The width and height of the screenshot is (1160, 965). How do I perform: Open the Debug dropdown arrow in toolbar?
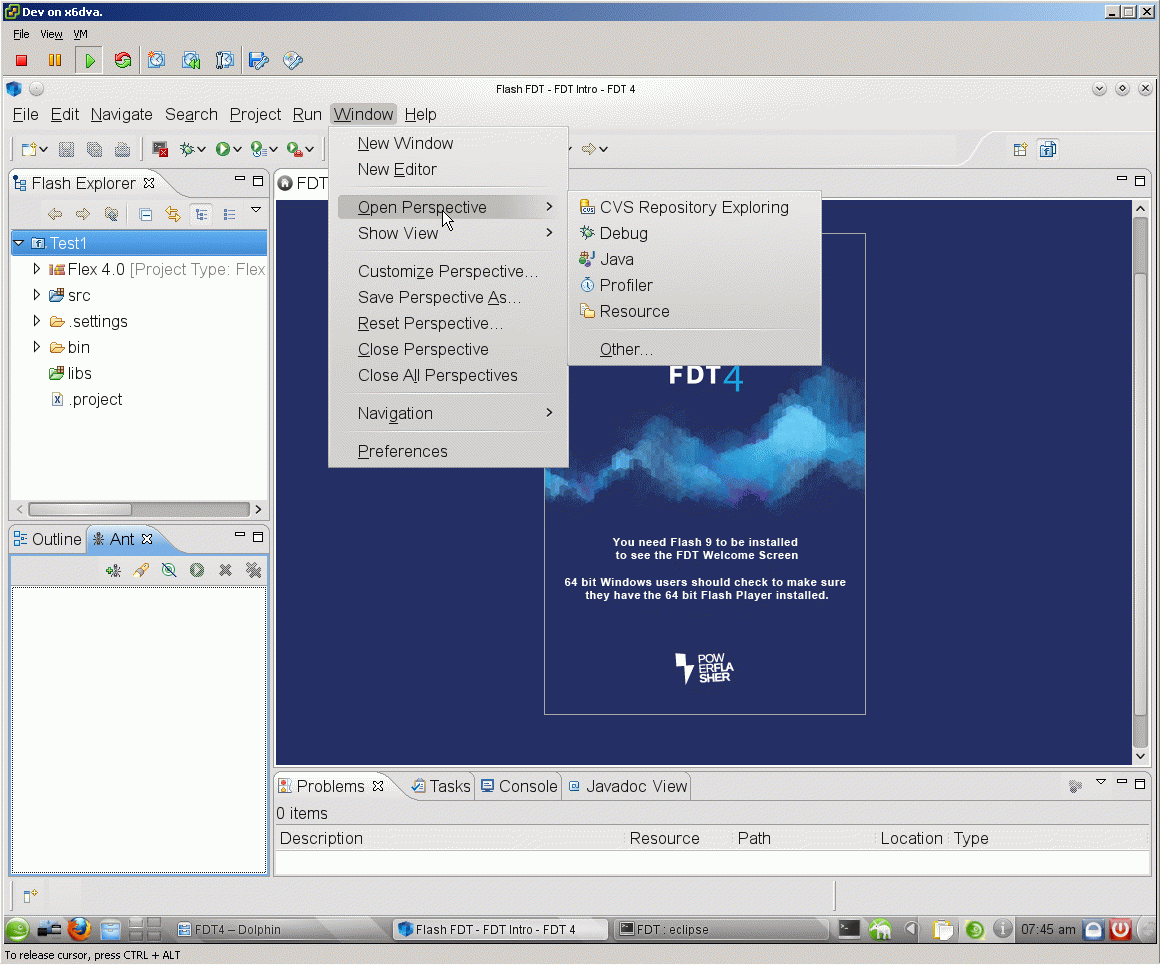201,149
